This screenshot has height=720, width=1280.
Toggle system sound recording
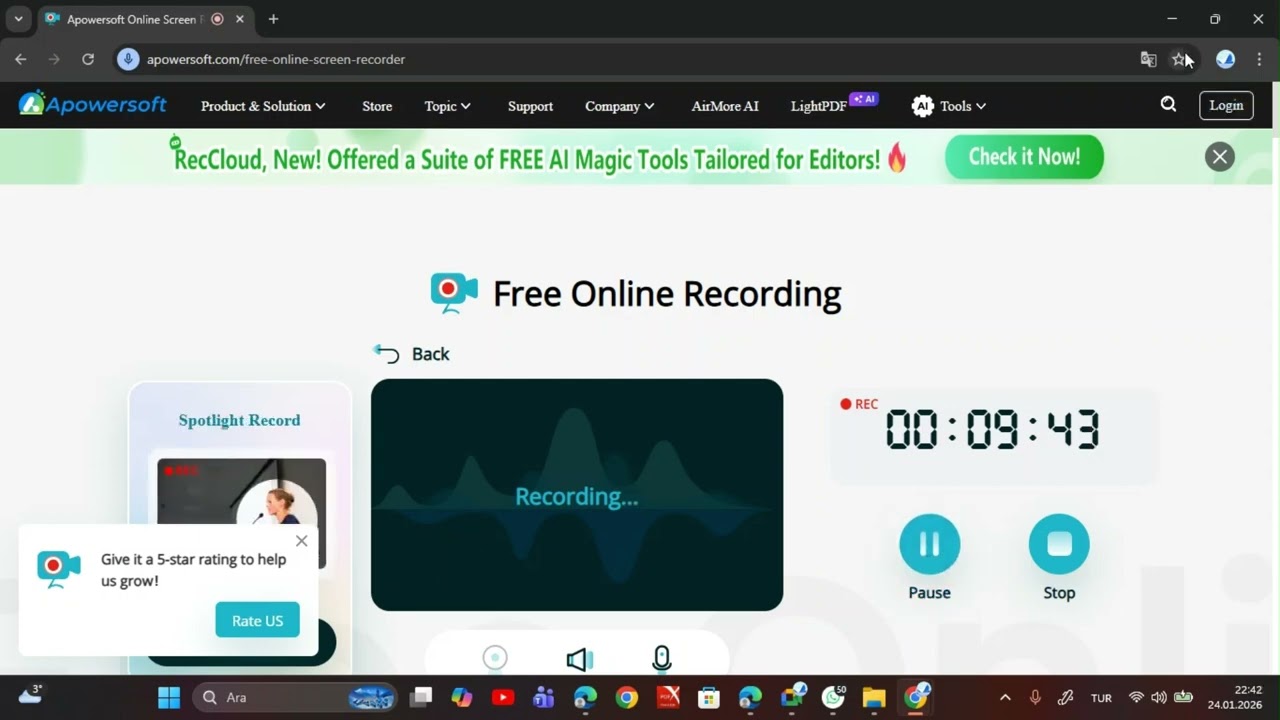click(x=580, y=658)
